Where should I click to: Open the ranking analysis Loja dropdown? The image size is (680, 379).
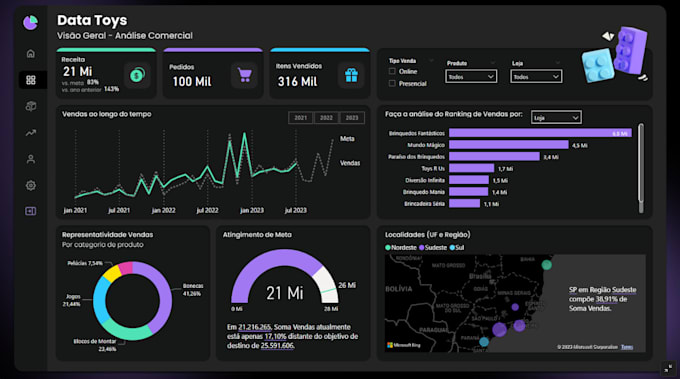[556, 118]
